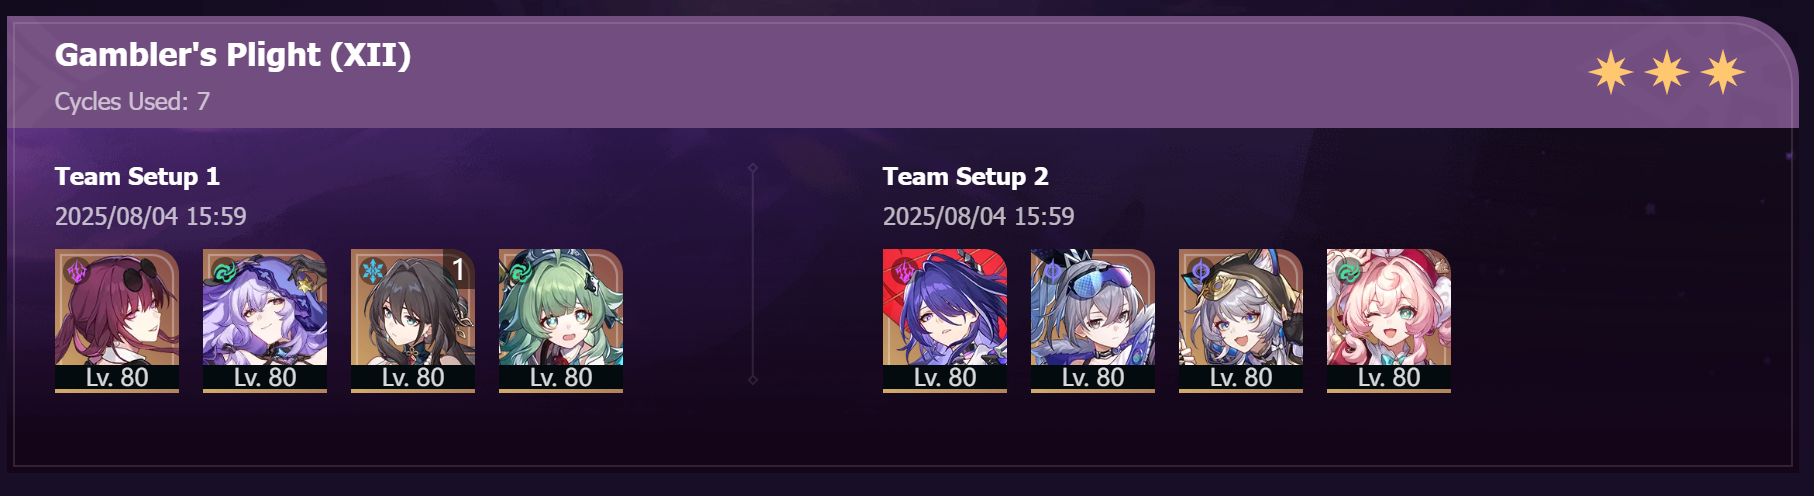
Task: Click the Quantum element icon on the goggles character
Action: pos(1053,270)
